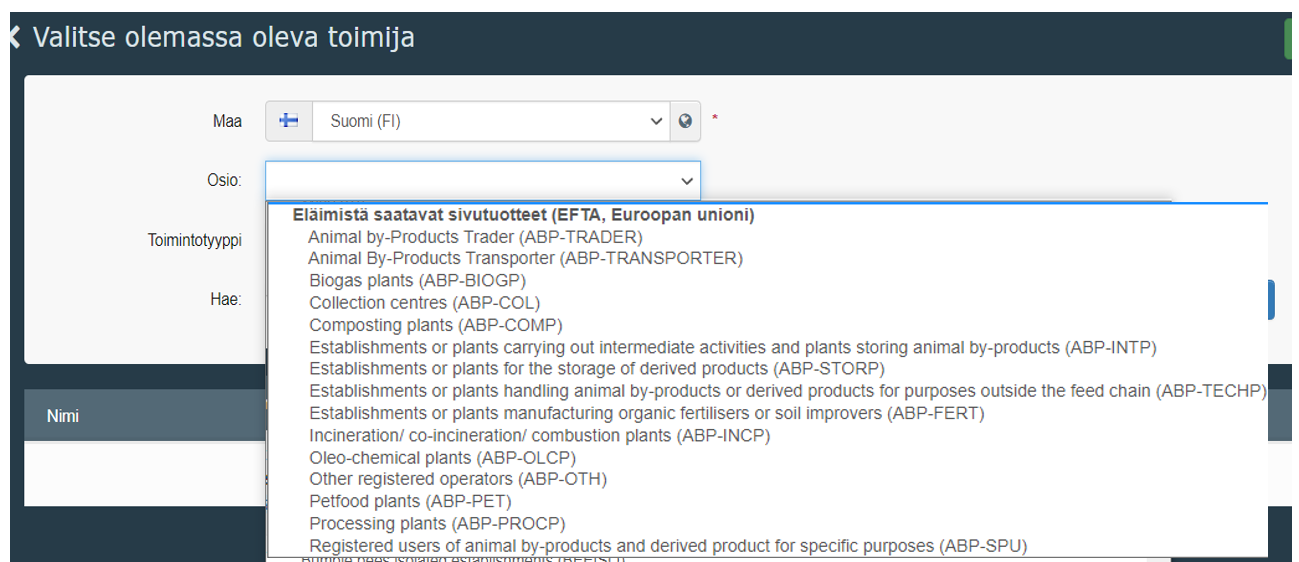Select Processing plants (ABP-PROCP)
The width and height of the screenshot is (1299, 562).
point(437,523)
